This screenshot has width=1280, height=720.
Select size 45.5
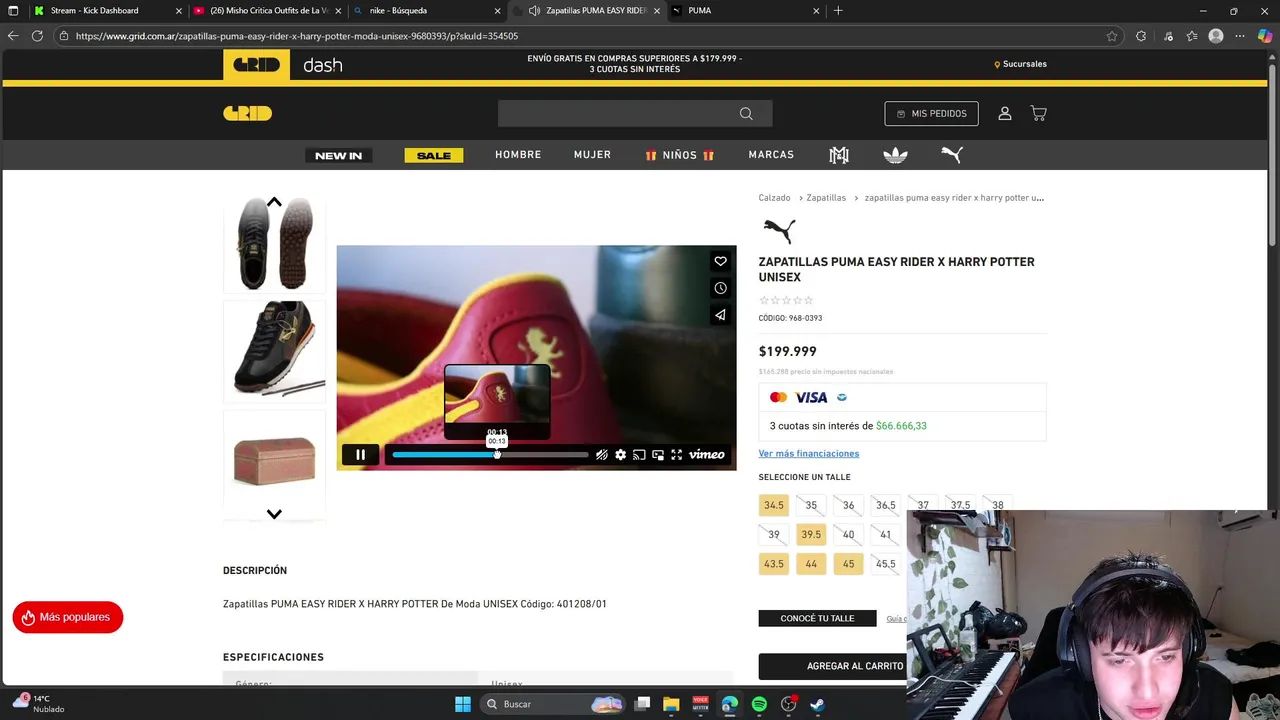(x=885, y=564)
